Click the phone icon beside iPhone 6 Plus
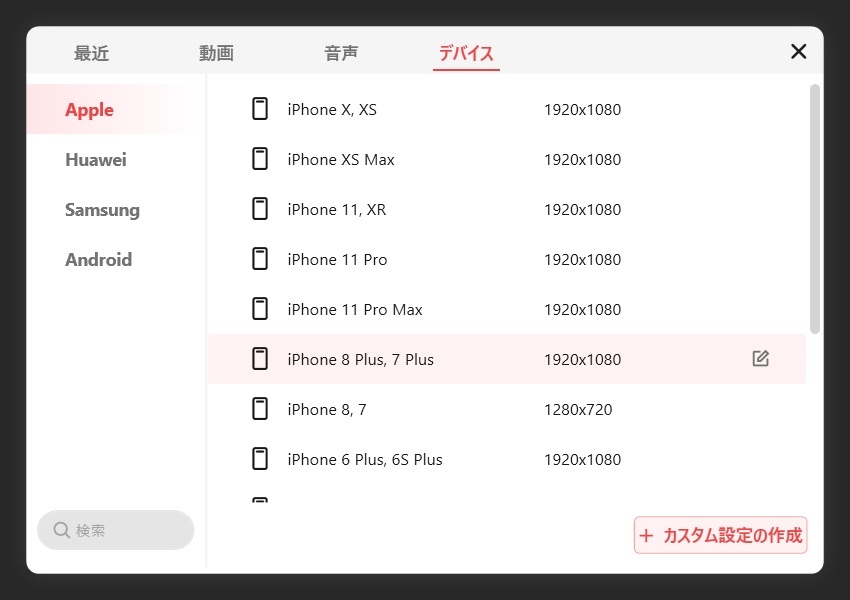The height and width of the screenshot is (600, 850). pos(260,459)
